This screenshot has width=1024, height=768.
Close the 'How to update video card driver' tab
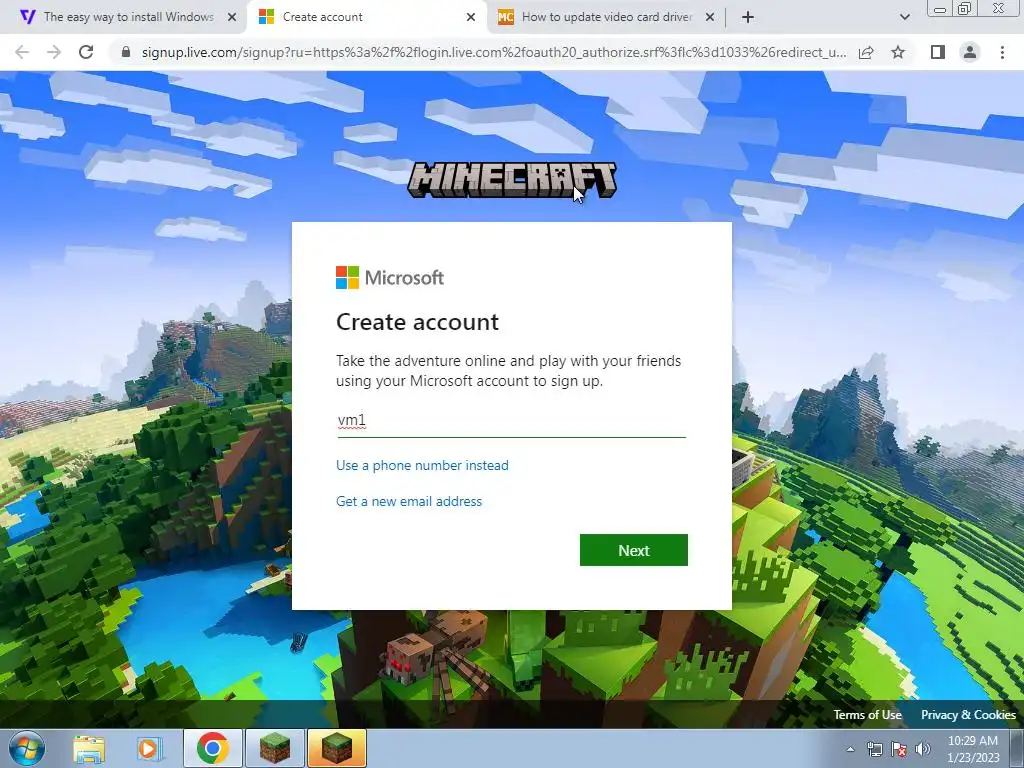tap(710, 17)
